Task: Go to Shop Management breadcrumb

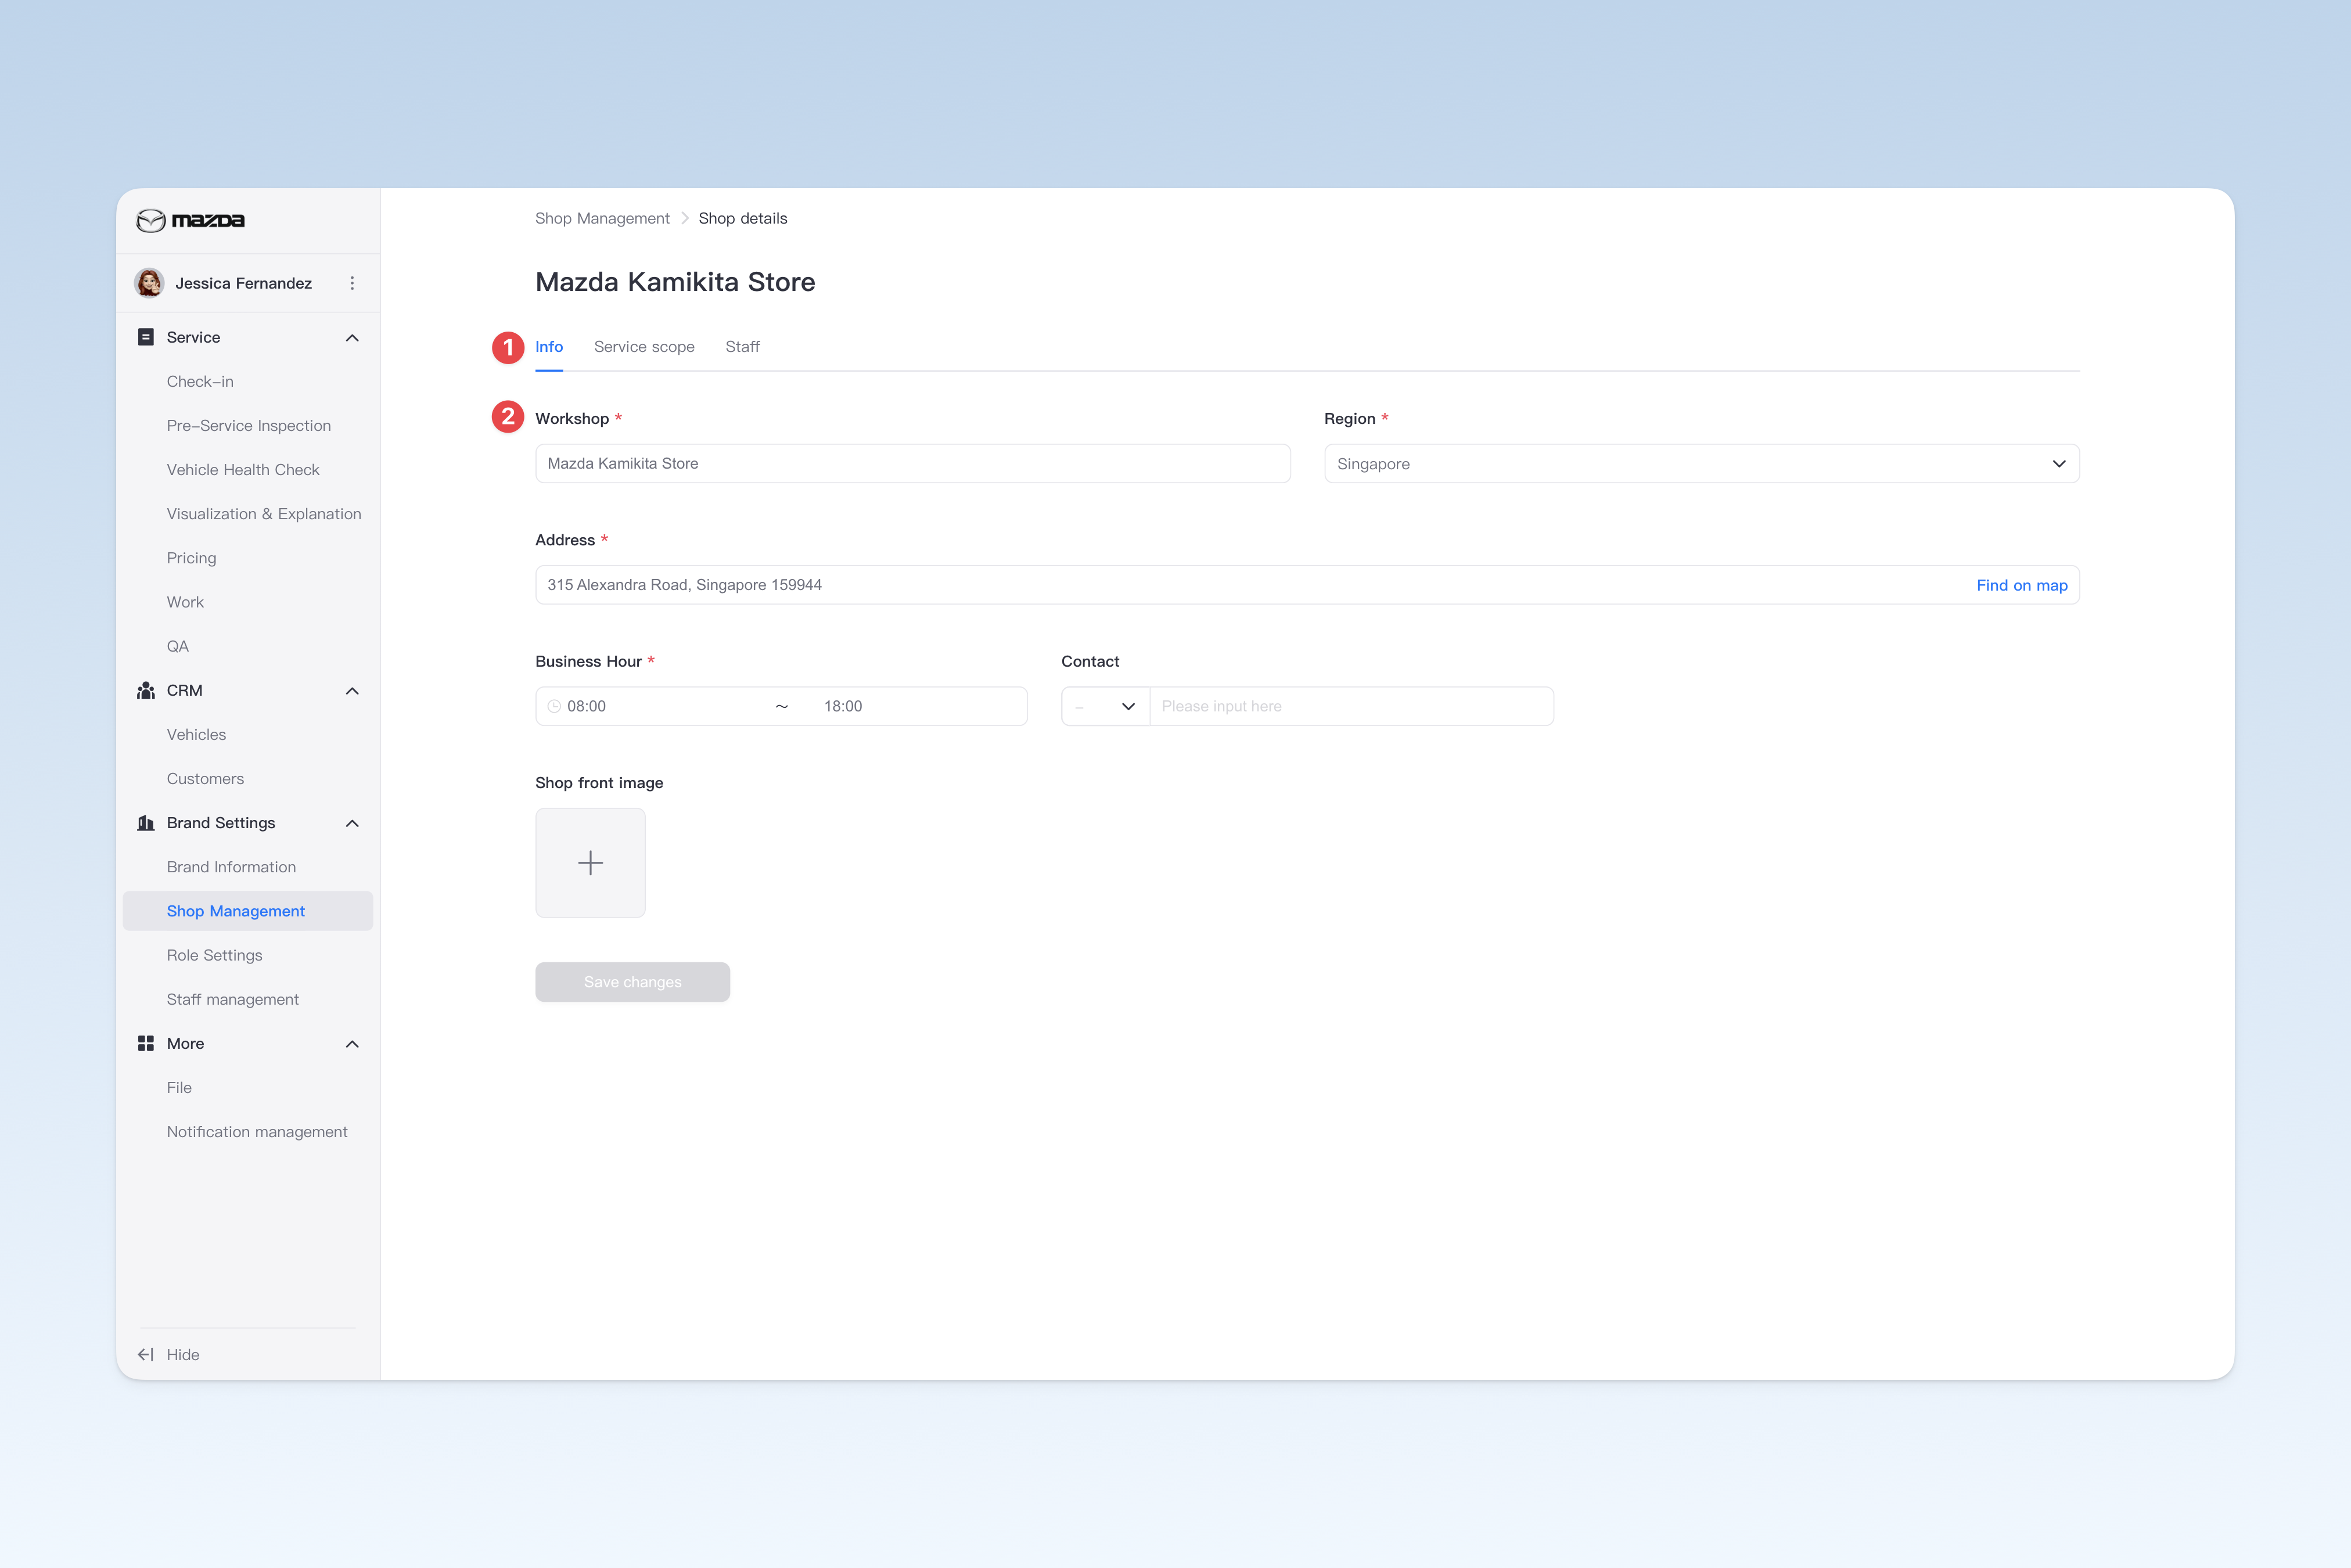Action: (x=602, y=218)
